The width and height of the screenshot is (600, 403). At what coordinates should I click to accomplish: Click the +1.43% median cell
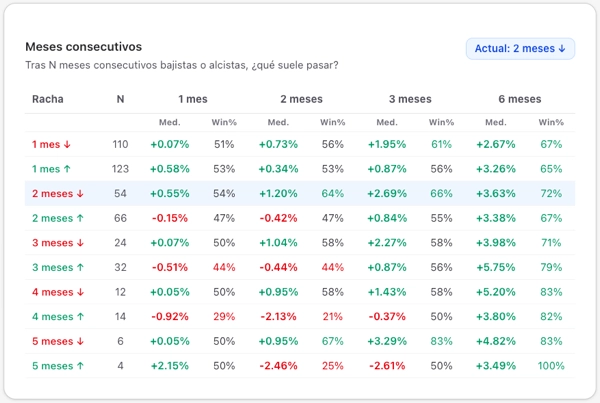tap(387, 292)
